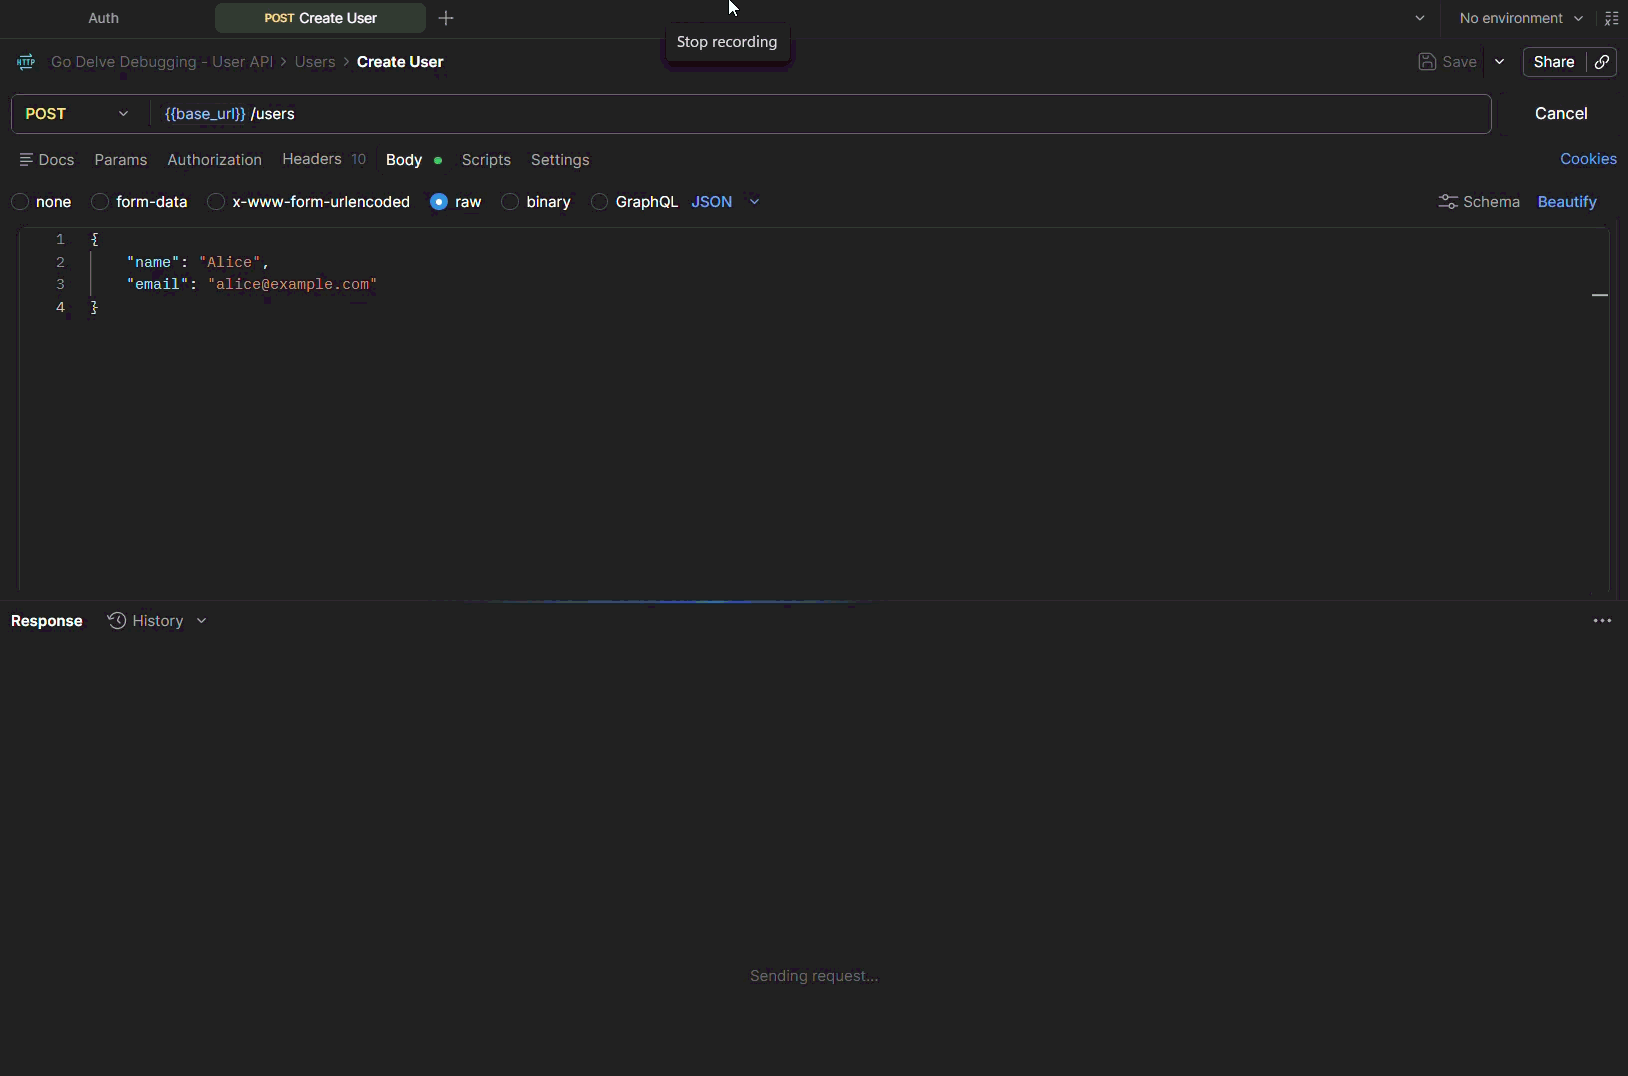Open History clock icon in response pane
1628x1076 pixels.
(x=117, y=621)
